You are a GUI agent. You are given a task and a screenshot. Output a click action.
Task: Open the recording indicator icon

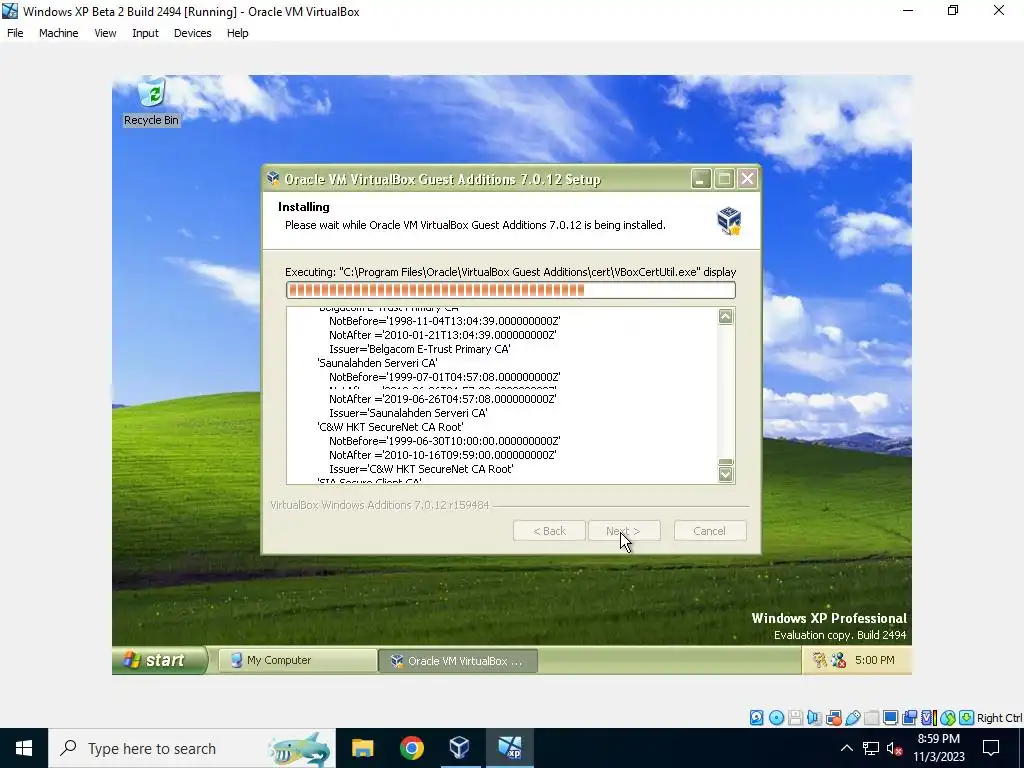coord(909,718)
